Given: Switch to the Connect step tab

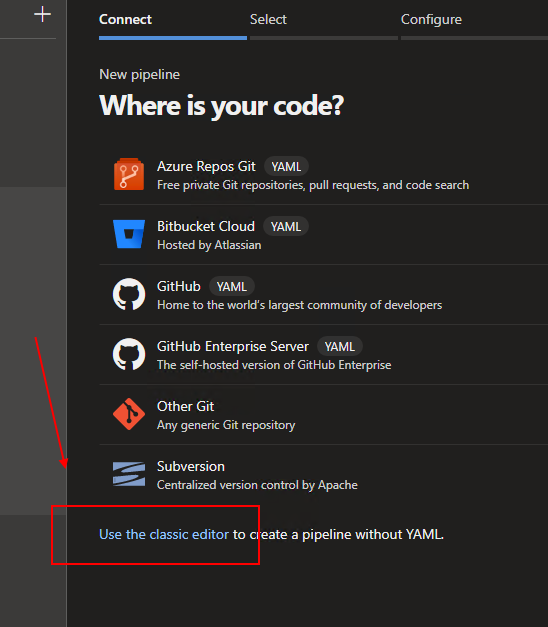Looking at the screenshot, I should pyautogui.click(x=125, y=19).
